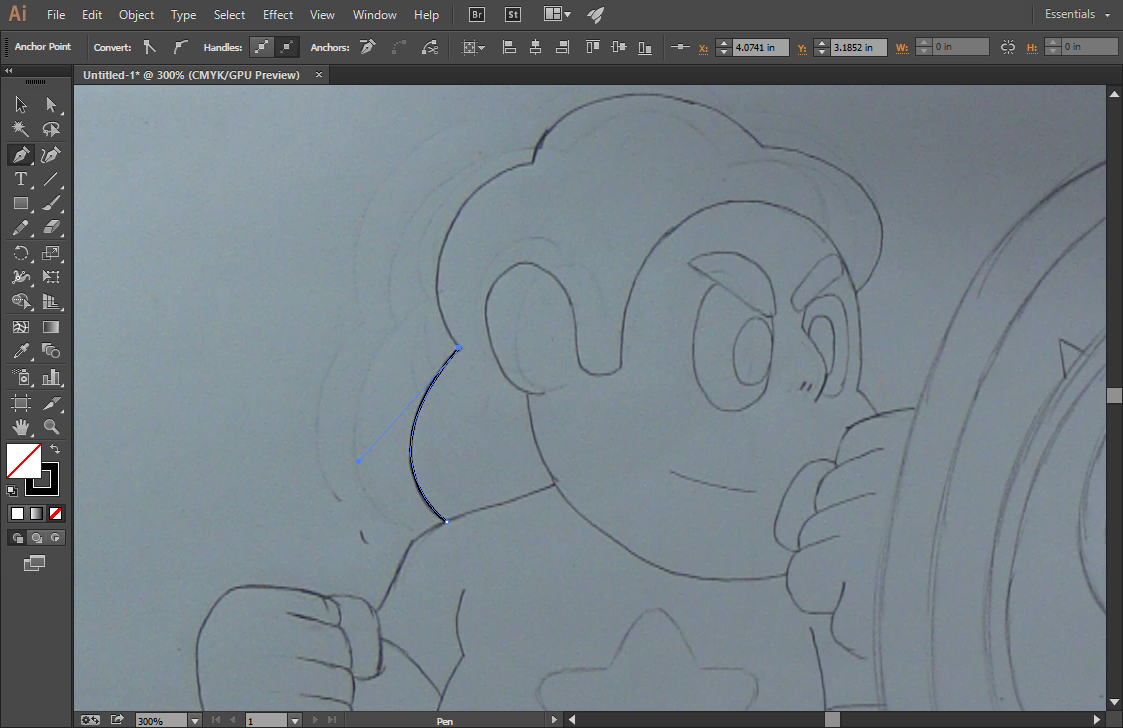Choose the Width tool
1123x728 pixels.
click(21, 277)
